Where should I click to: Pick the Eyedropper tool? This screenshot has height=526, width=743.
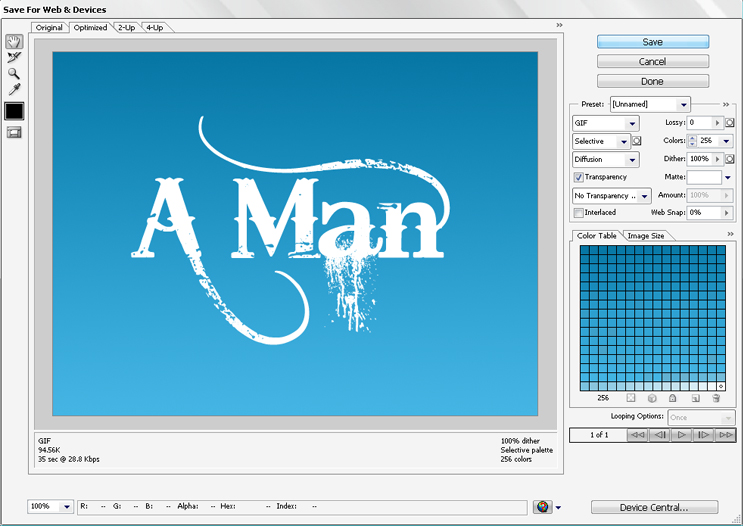(x=14, y=89)
